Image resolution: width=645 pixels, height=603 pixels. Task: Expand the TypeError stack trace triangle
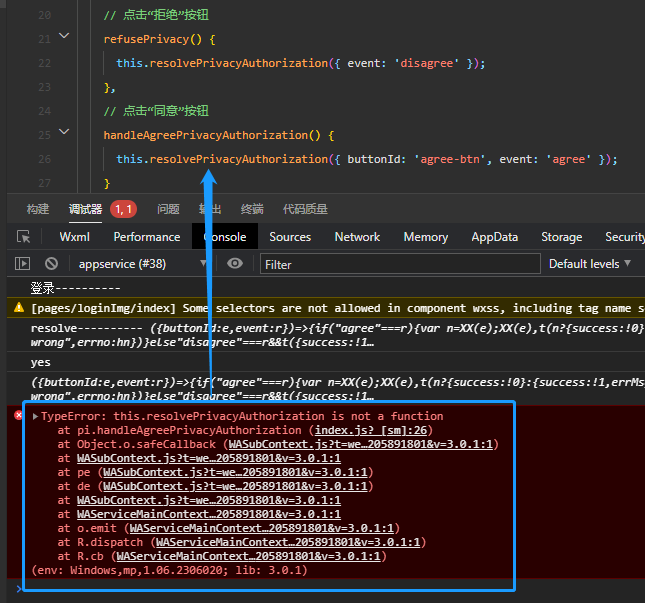35,416
